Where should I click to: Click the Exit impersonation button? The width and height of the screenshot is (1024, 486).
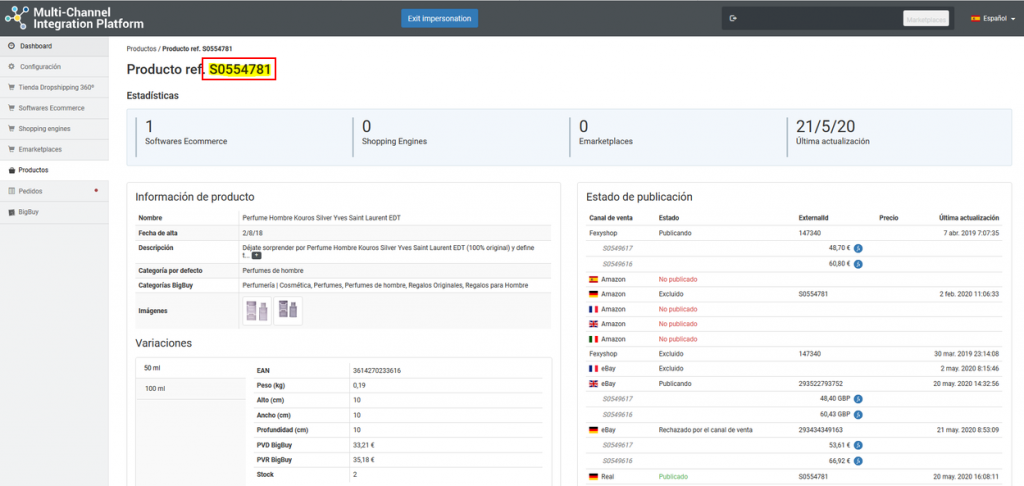pyautogui.click(x=439, y=18)
